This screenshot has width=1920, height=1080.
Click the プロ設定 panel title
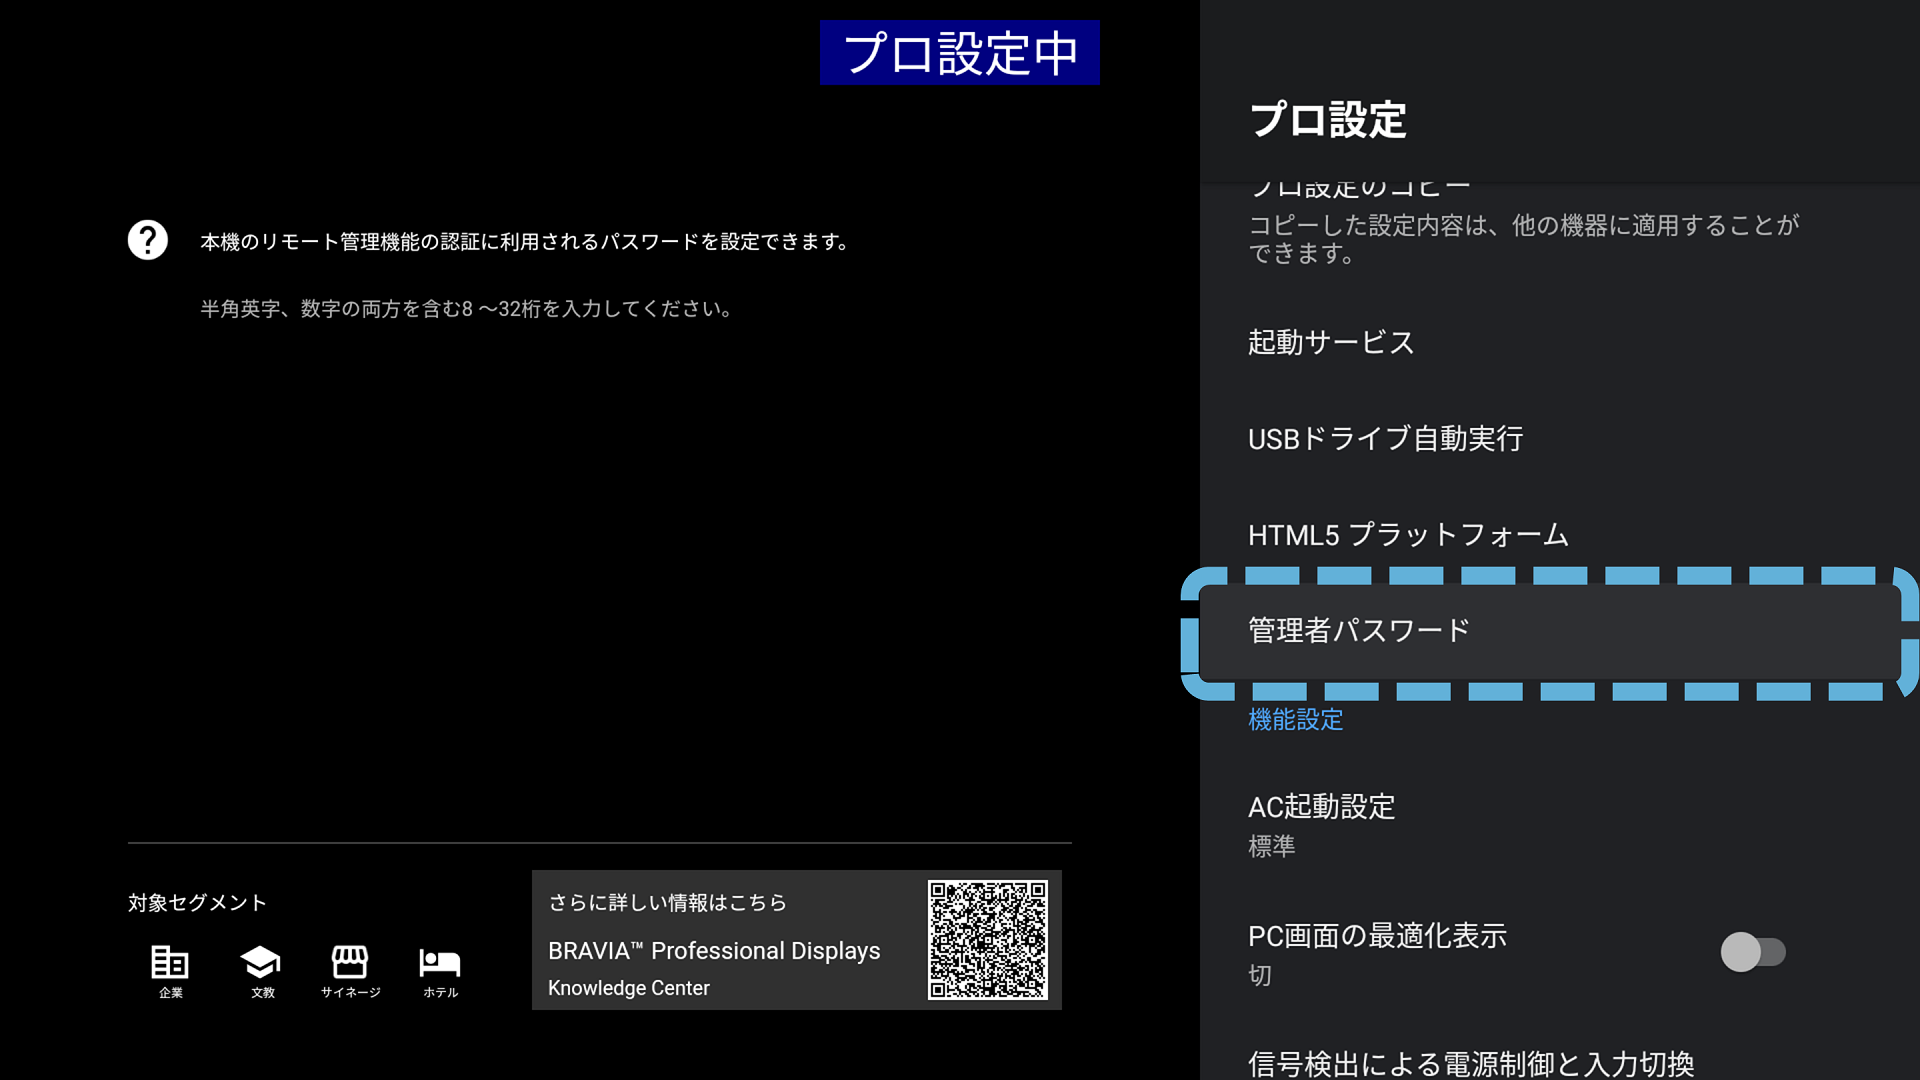[1327, 120]
